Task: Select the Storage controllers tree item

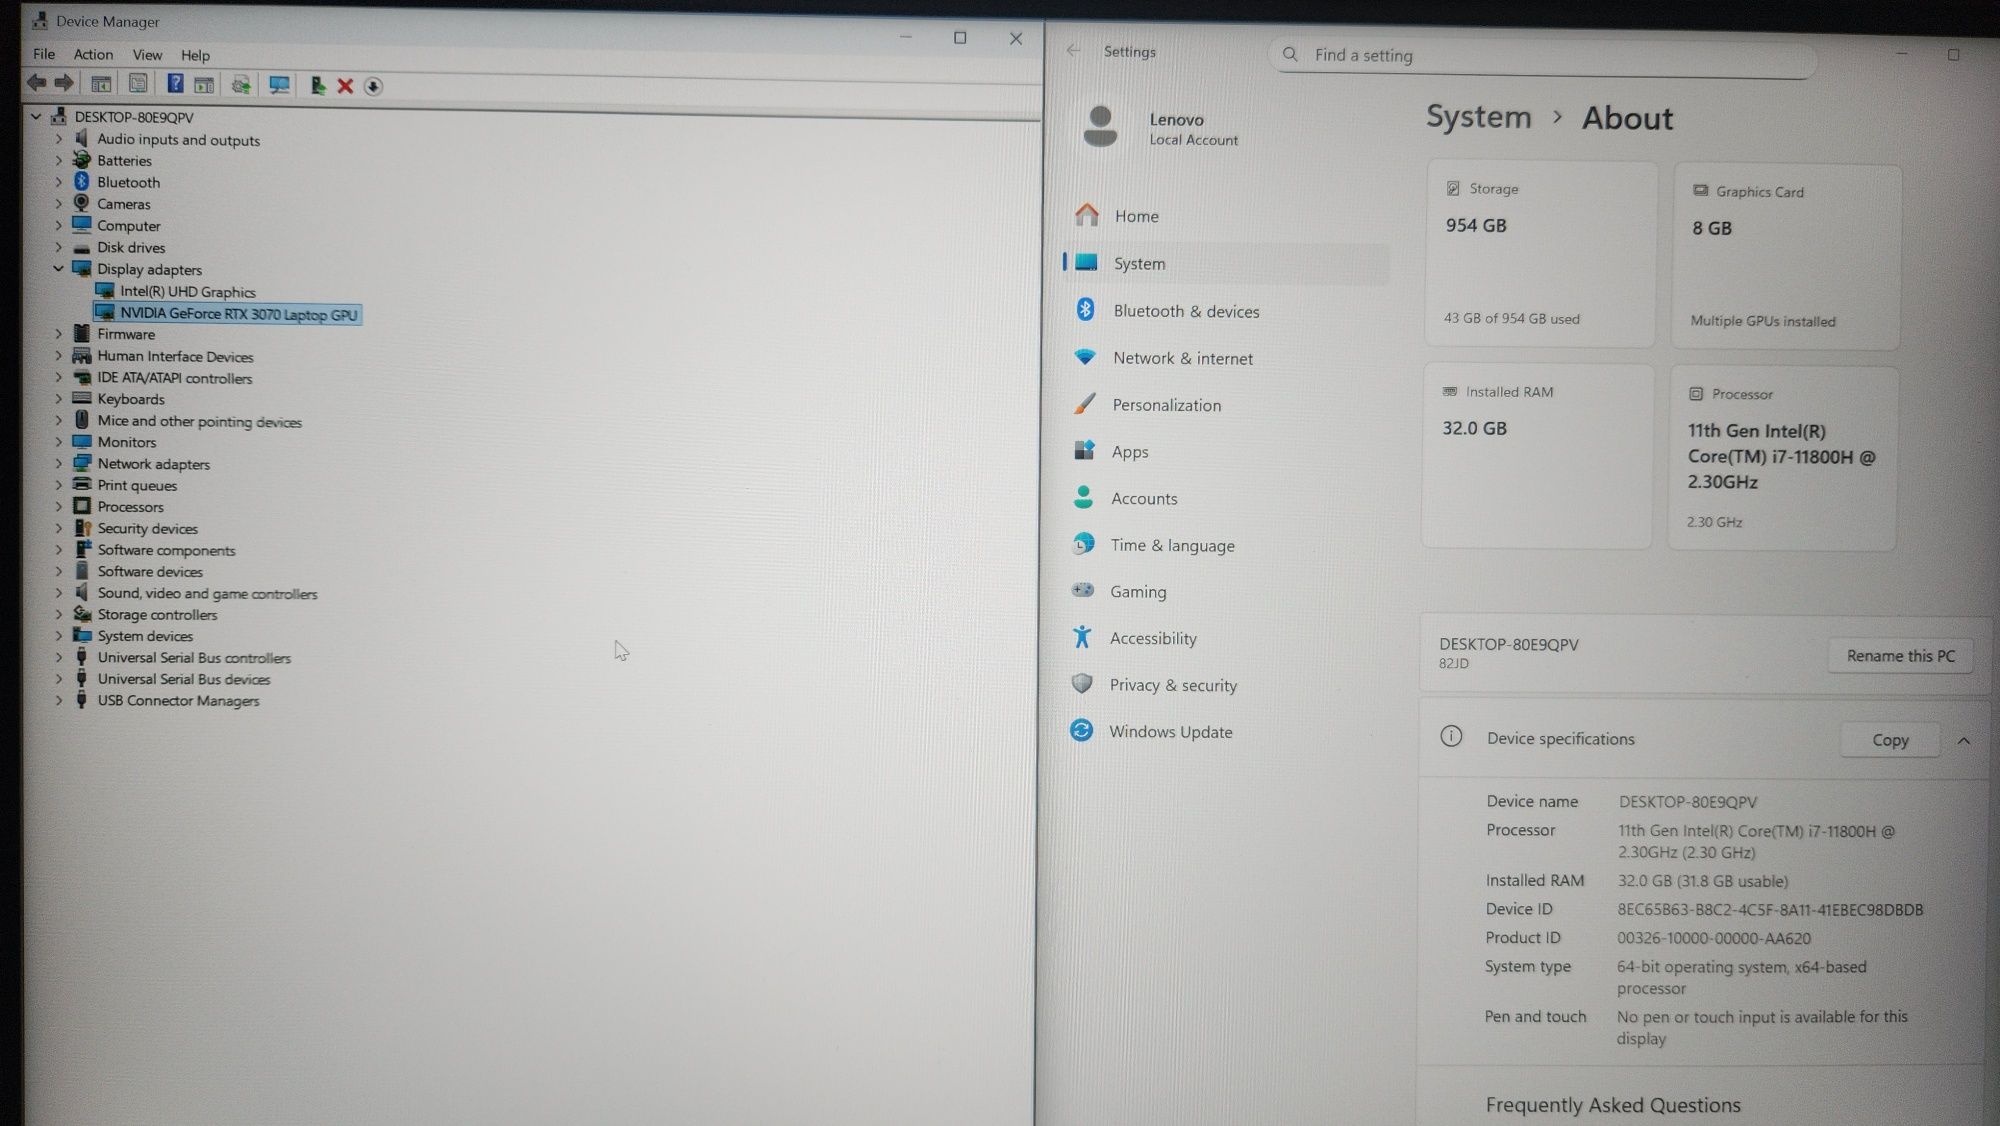Action: pos(157,614)
